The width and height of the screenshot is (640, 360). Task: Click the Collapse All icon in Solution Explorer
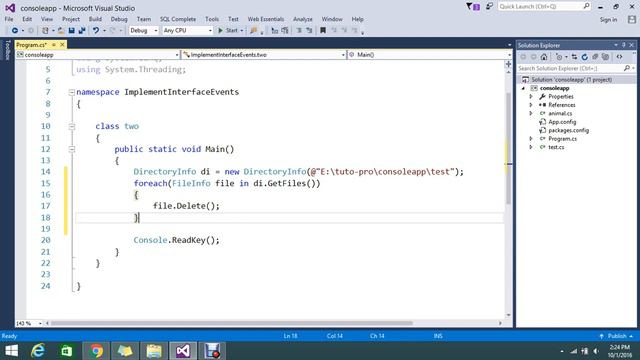[x=595, y=57]
